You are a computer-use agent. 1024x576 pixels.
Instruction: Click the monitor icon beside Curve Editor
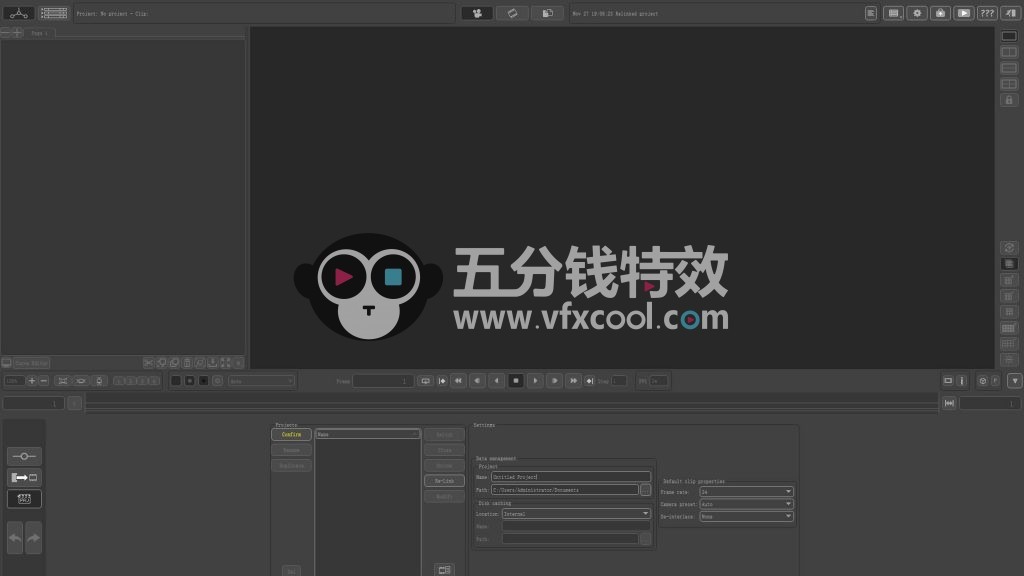point(7,362)
